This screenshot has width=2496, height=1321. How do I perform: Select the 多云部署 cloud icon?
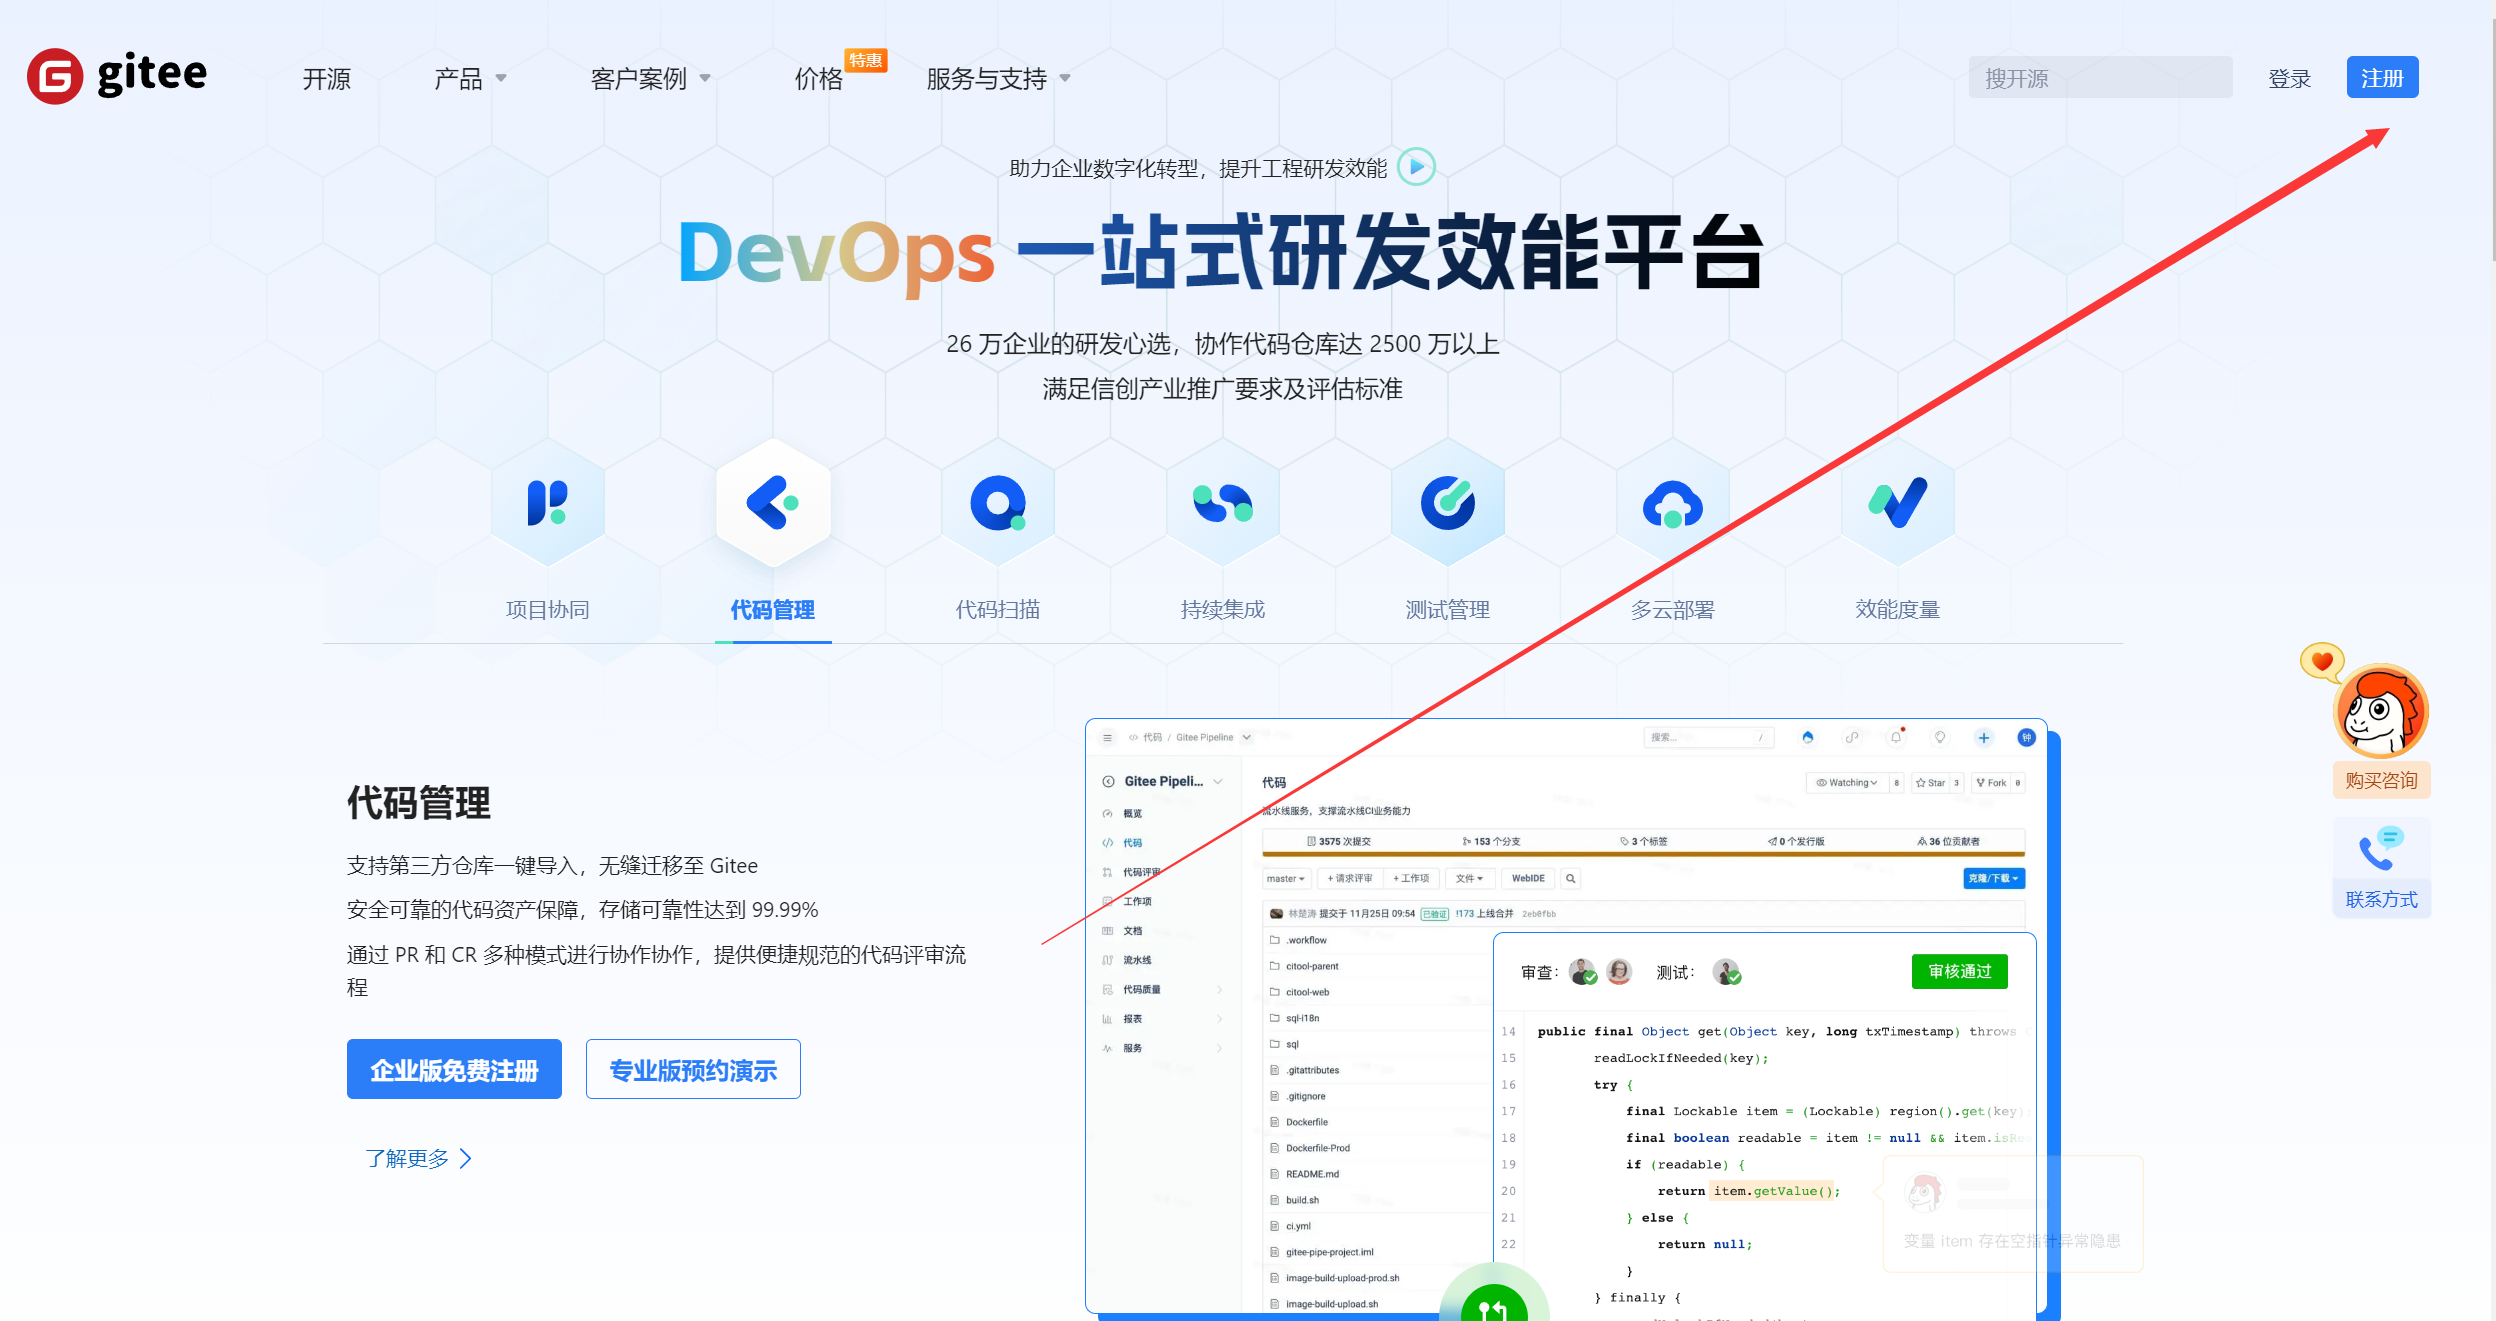tap(1673, 503)
